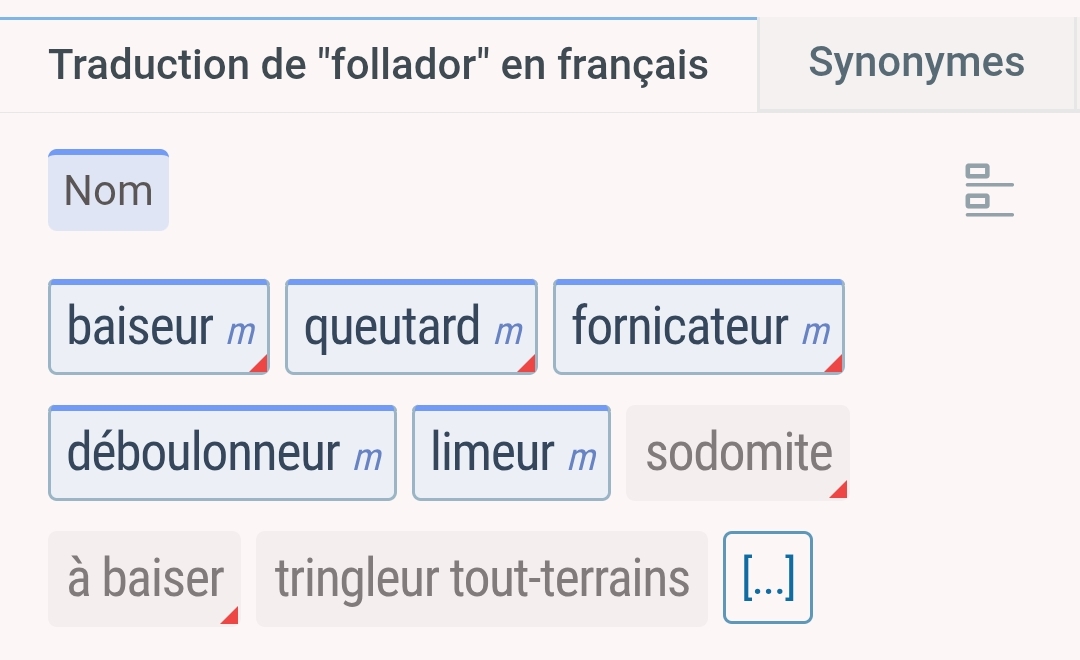Screen dimensions: 1080x660
Task: Click masculine "m" marker beside déboulonneur
Action: click(x=368, y=458)
